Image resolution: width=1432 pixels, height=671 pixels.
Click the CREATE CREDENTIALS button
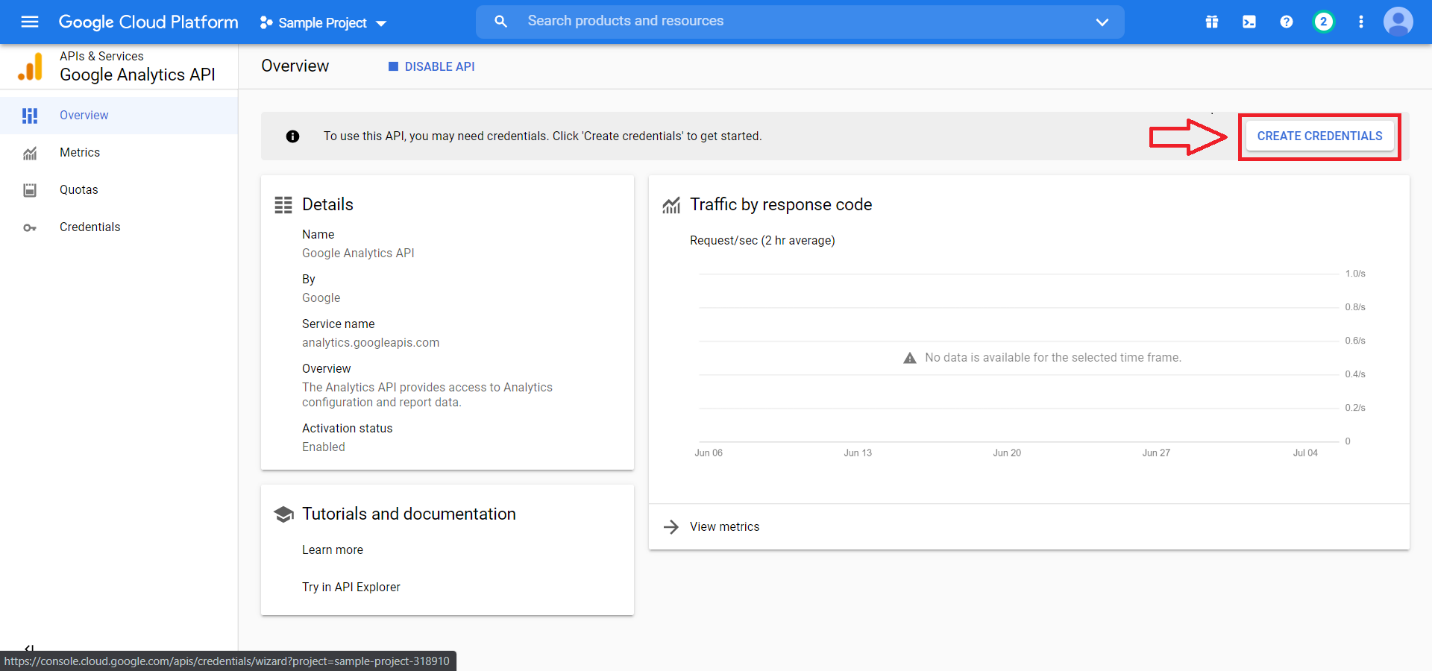[x=1319, y=136]
